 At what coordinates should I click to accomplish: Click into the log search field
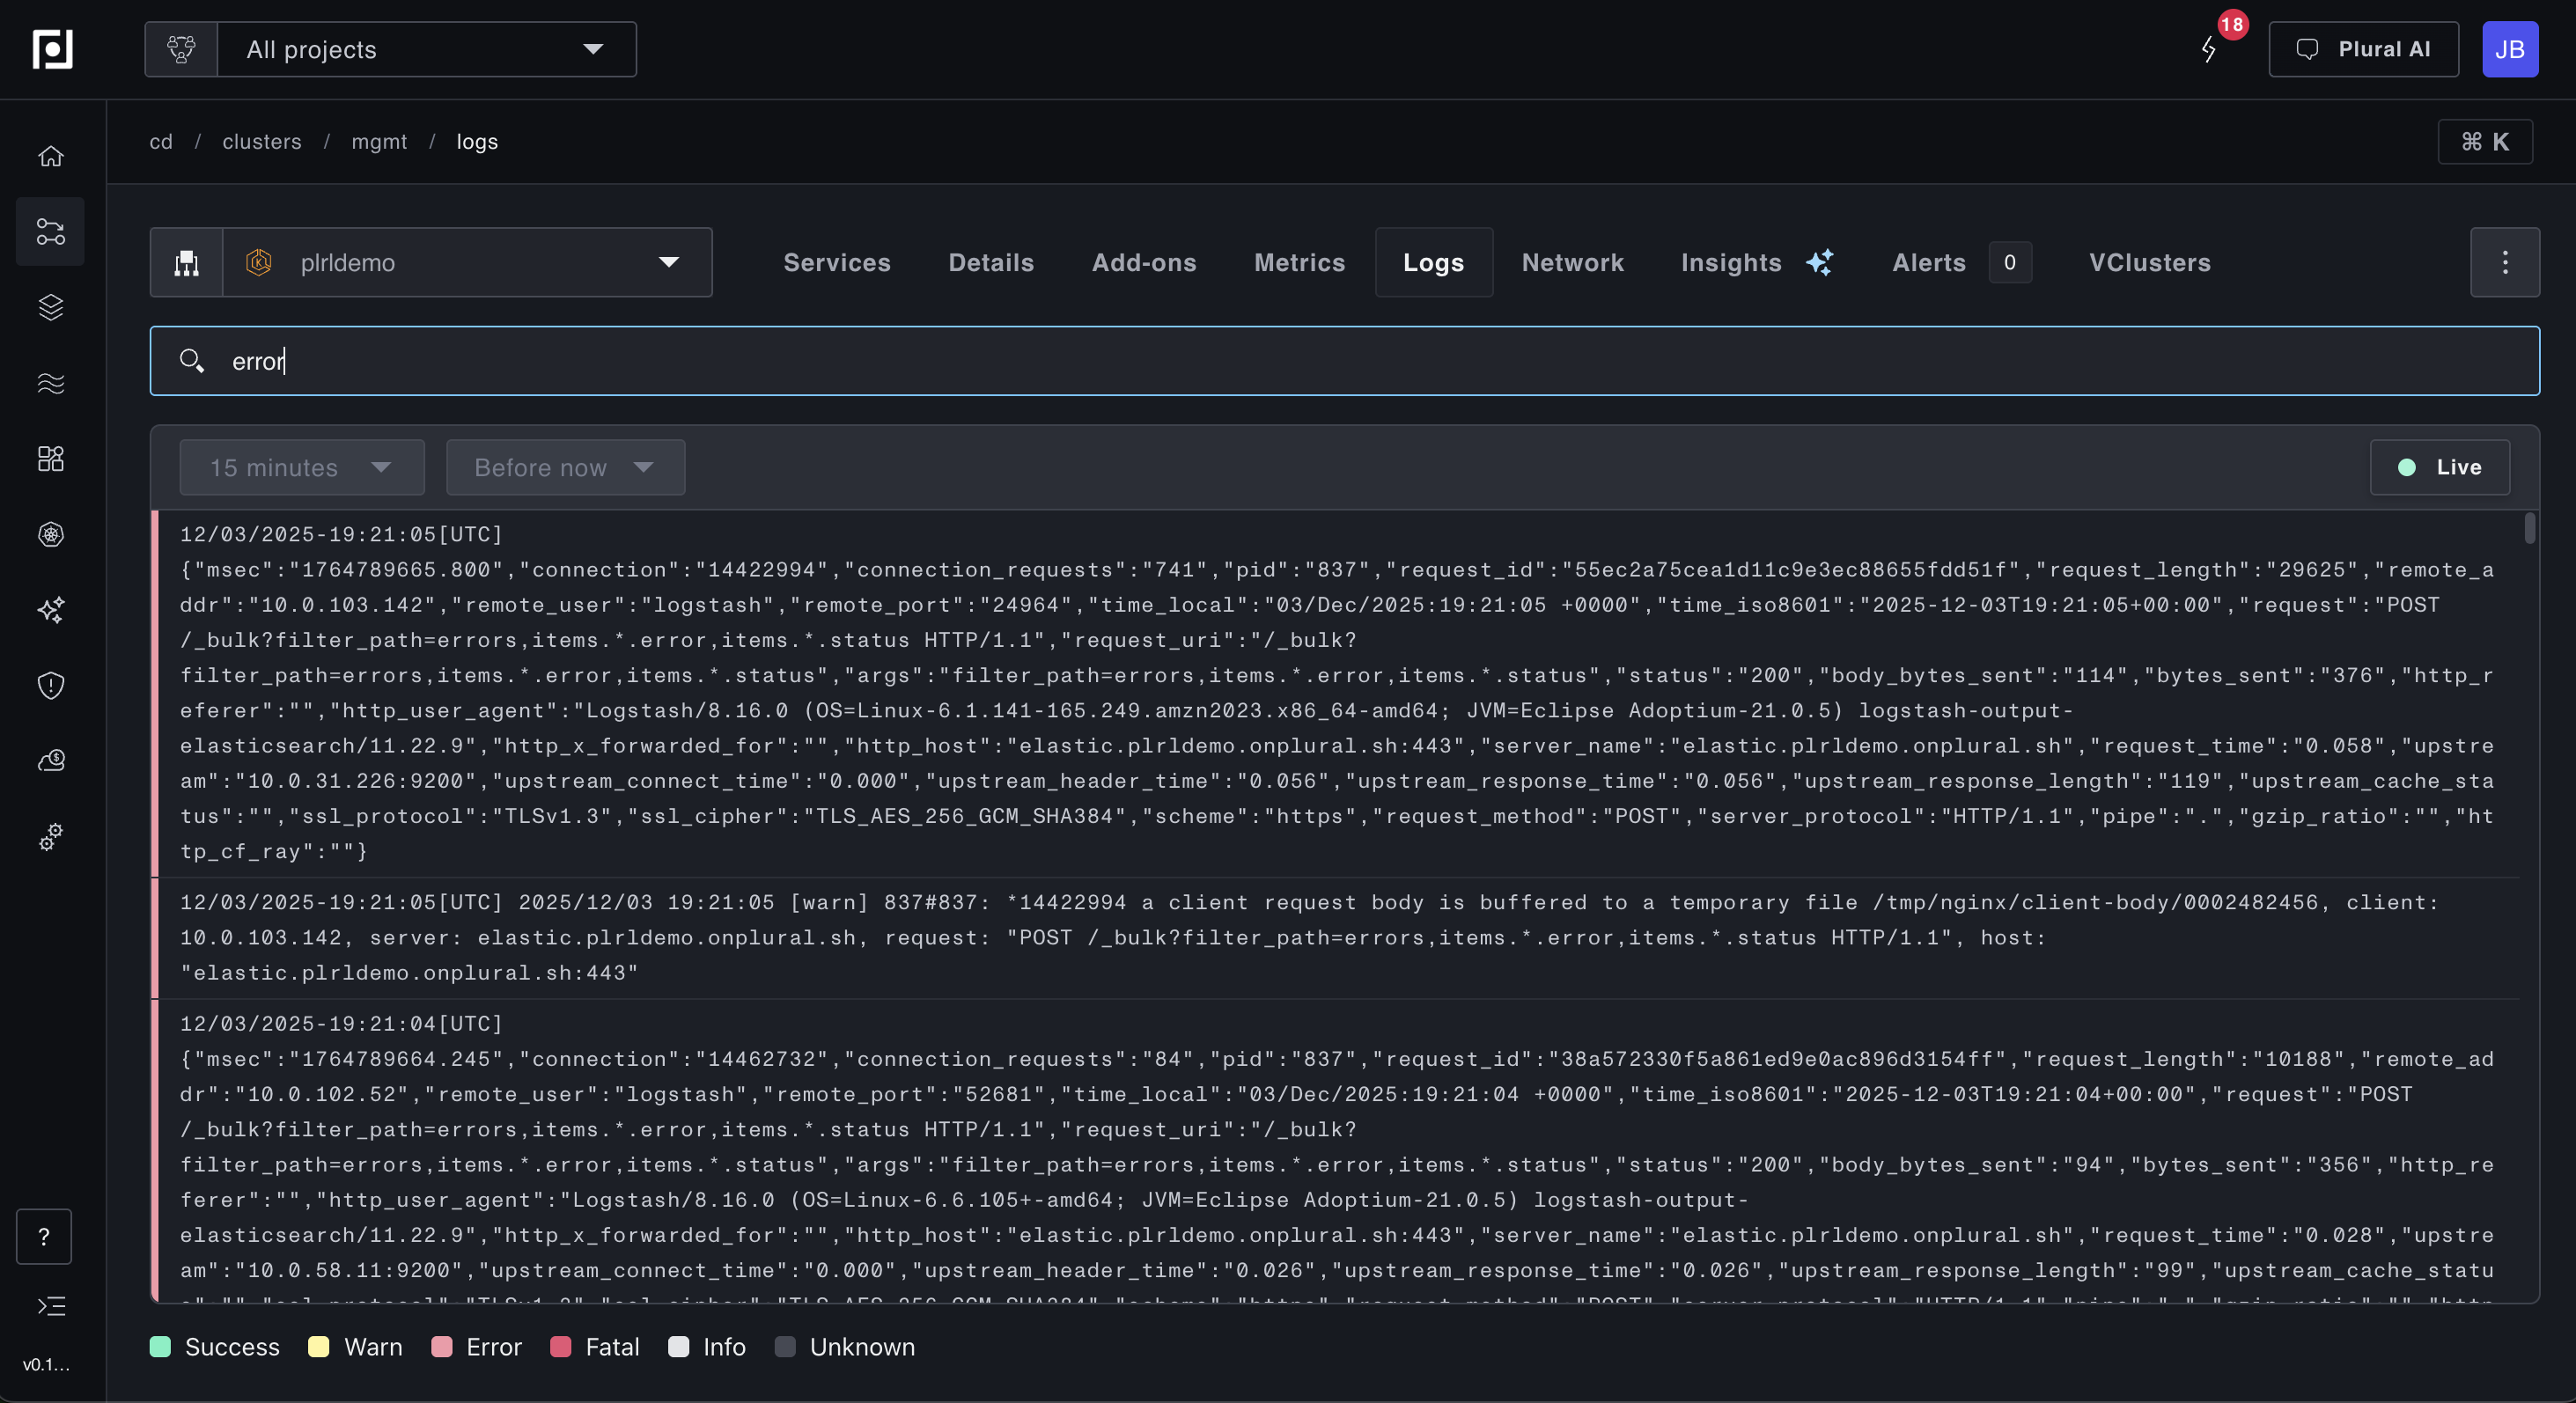1344,361
